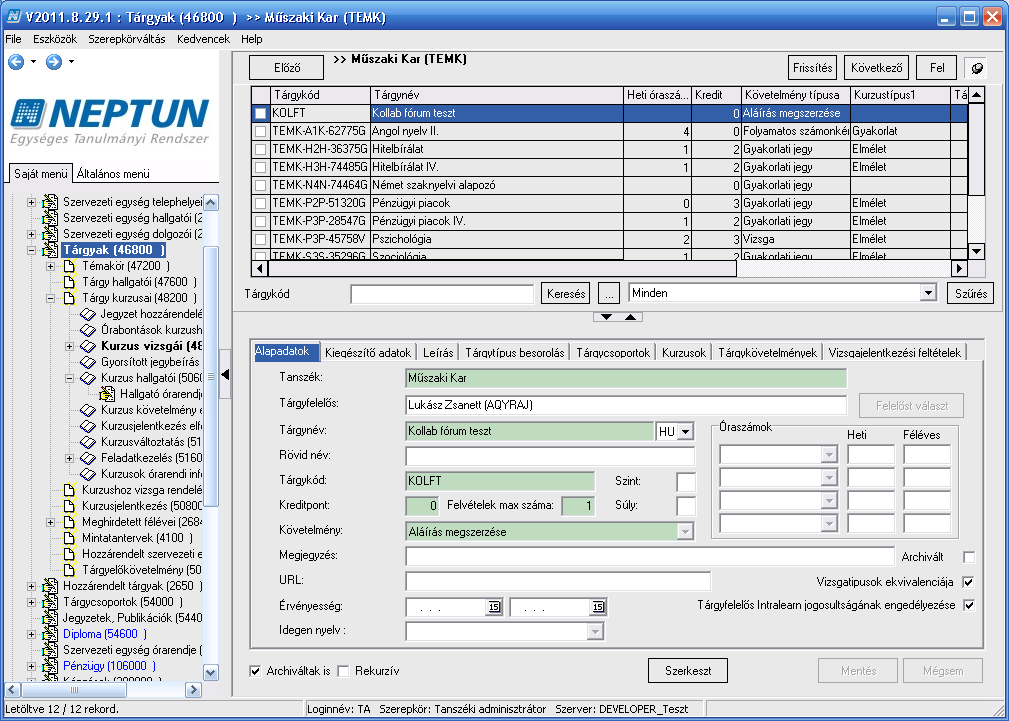Check the KOLFT row checkbox
Screen dimensions: 1009x721
[x=260, y=113]
